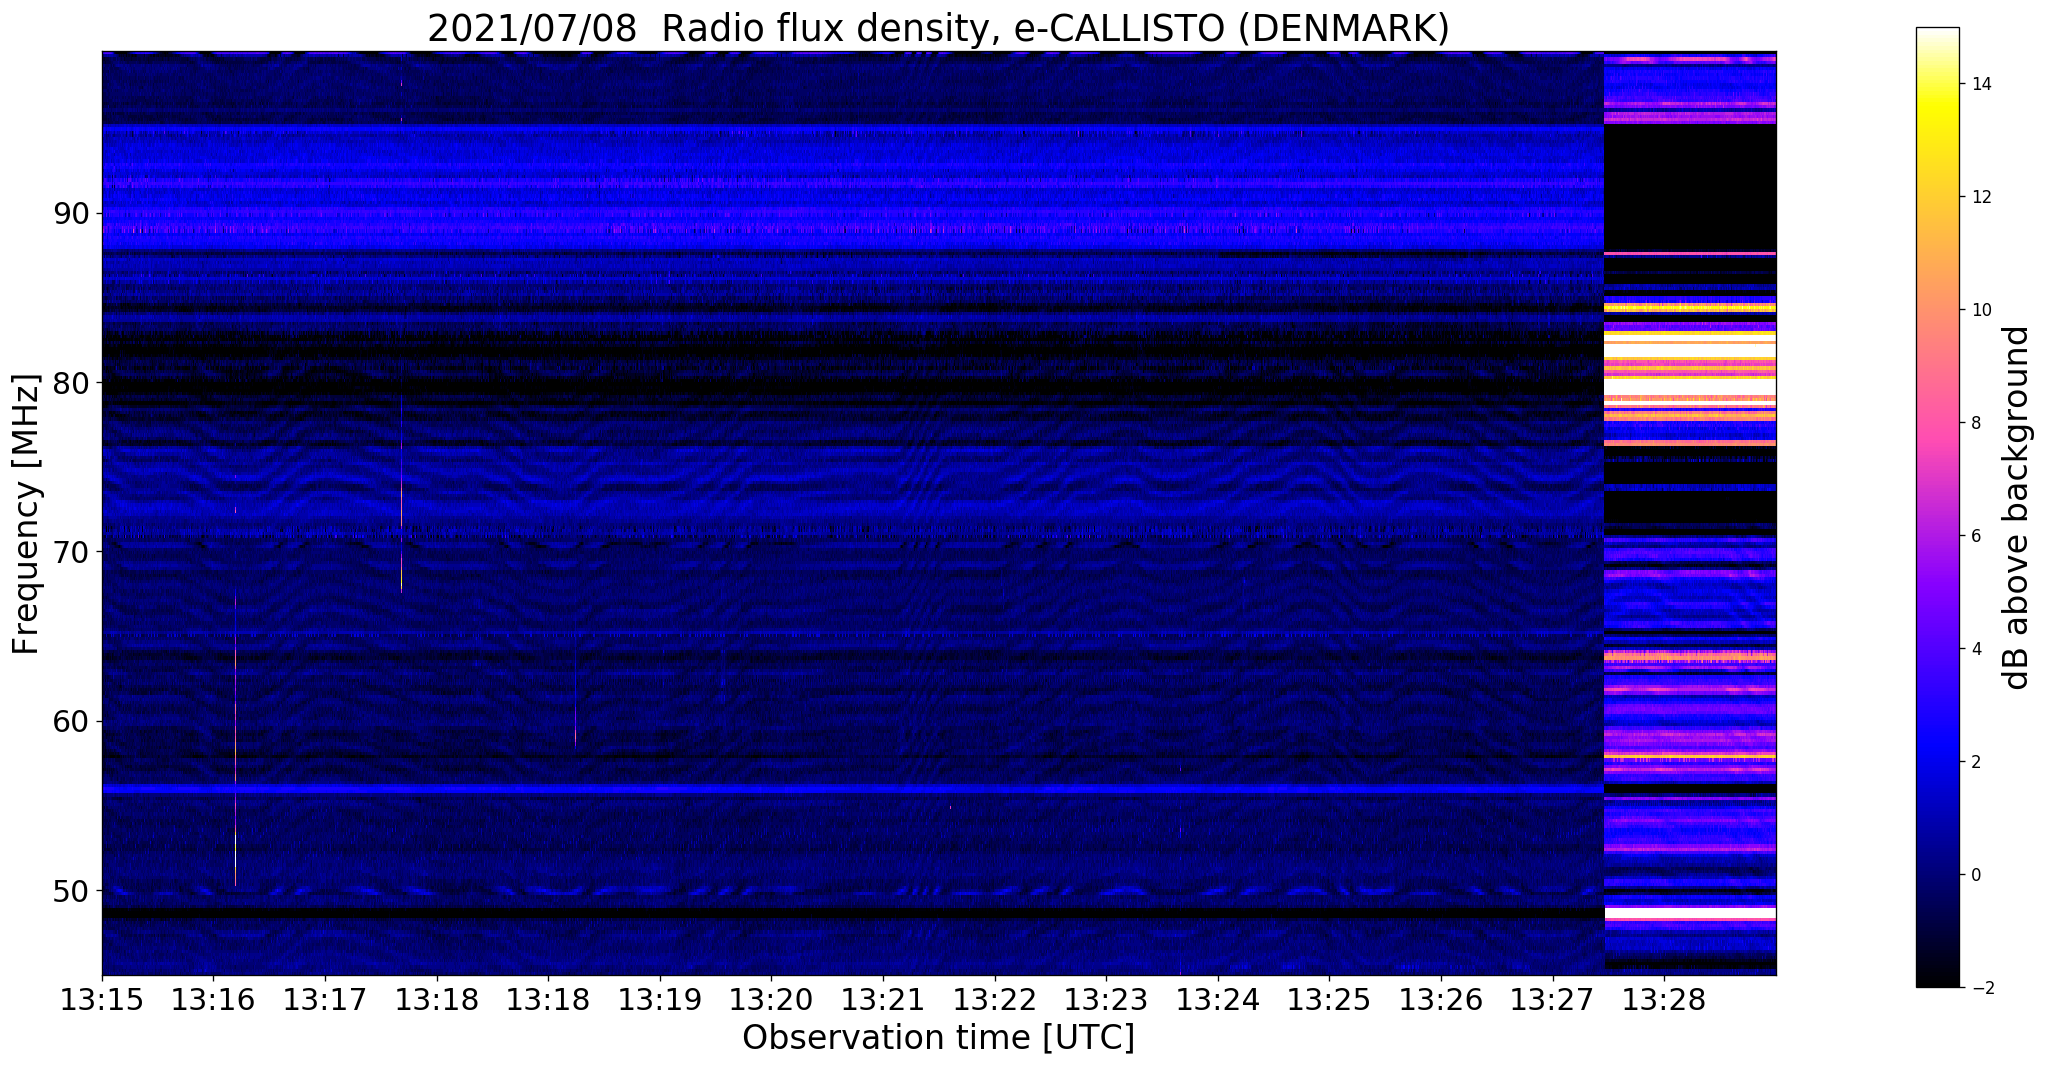Click the 13:23 time tick label

(x=1106, y=999)
